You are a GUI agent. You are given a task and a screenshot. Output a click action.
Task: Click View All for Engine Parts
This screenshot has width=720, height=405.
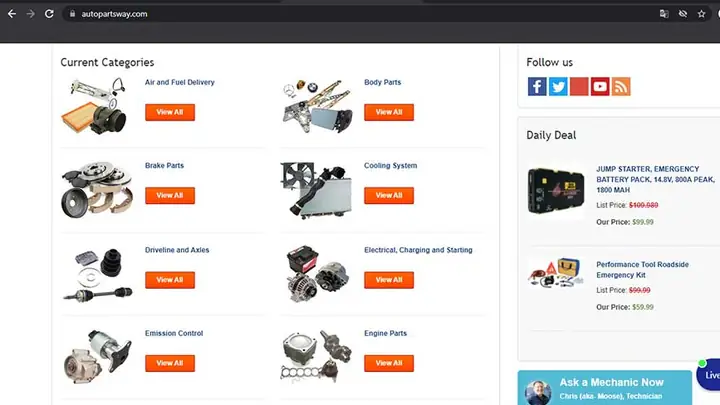(x=389, y=363)
